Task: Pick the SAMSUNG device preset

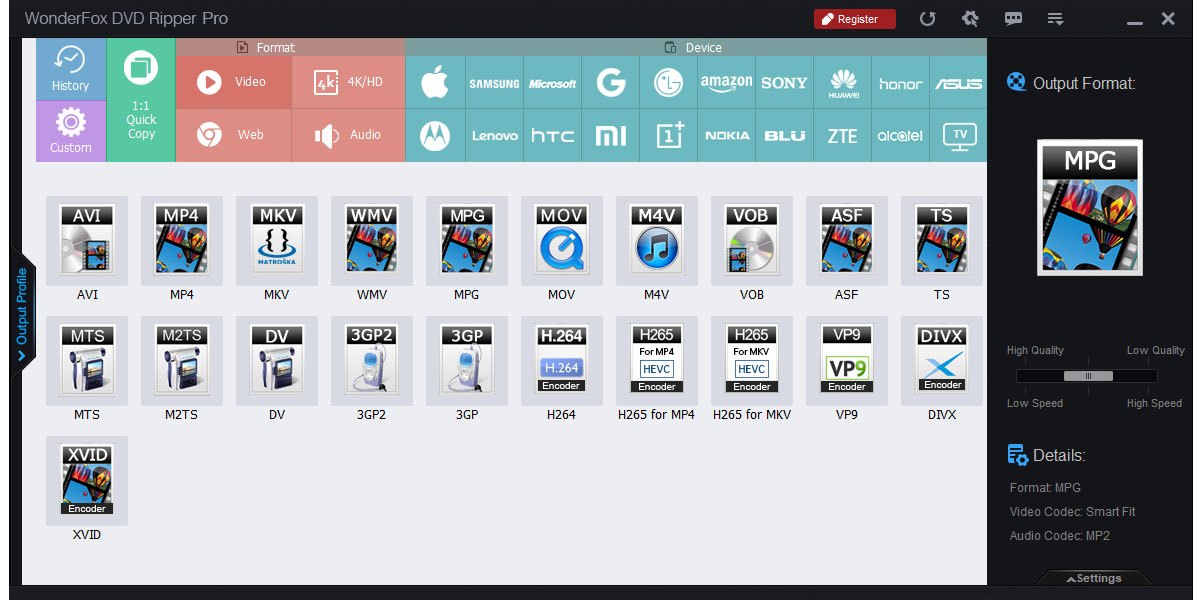Action: (x=494, y=80)
